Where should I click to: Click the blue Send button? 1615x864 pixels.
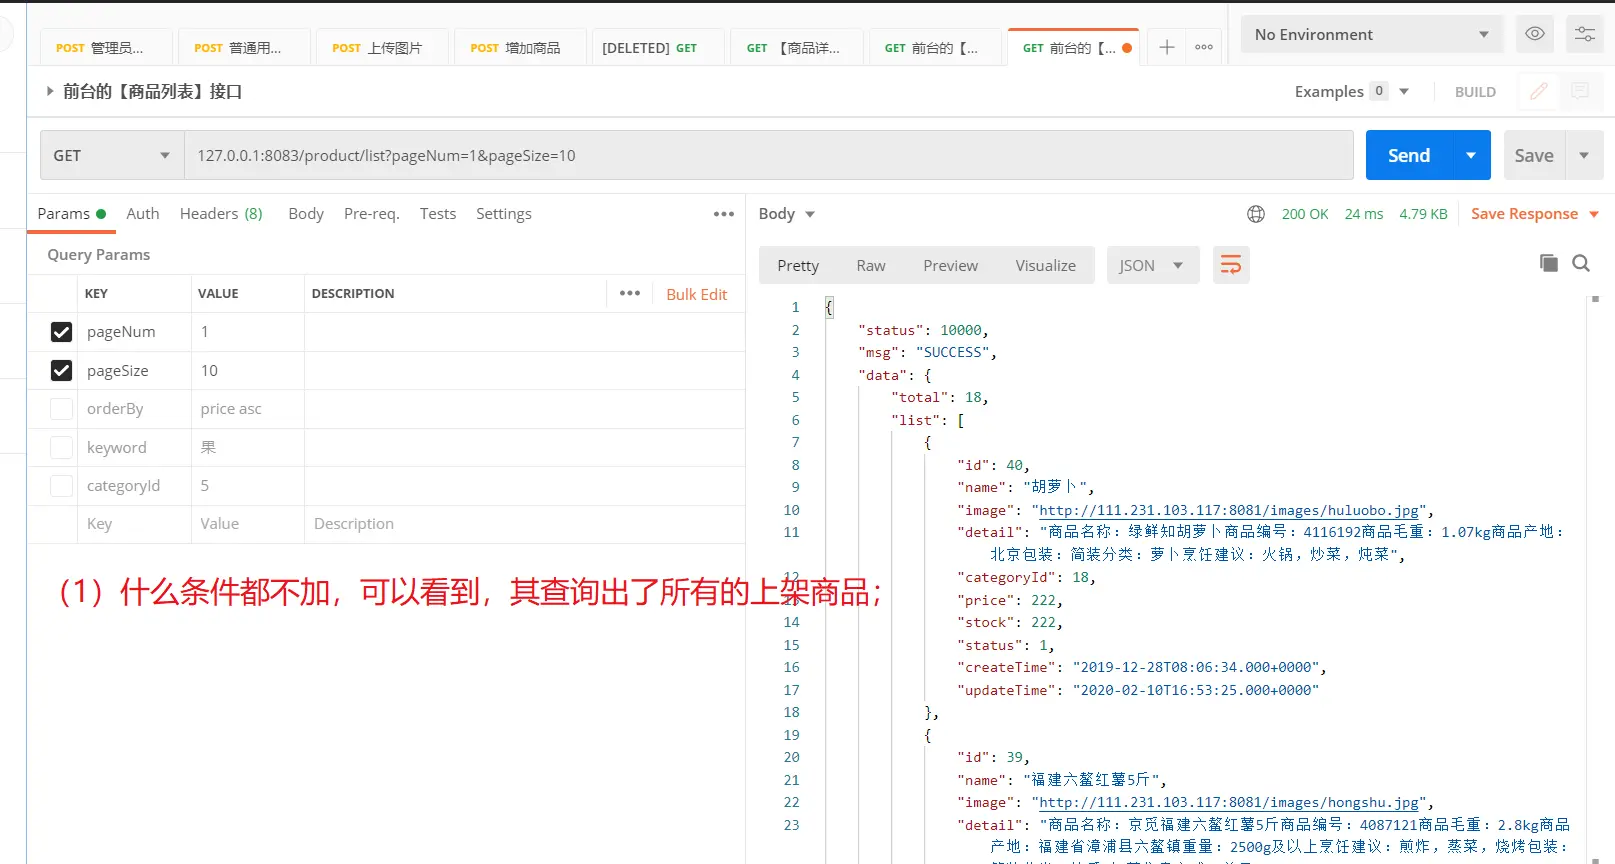[x=1408, y=156]
